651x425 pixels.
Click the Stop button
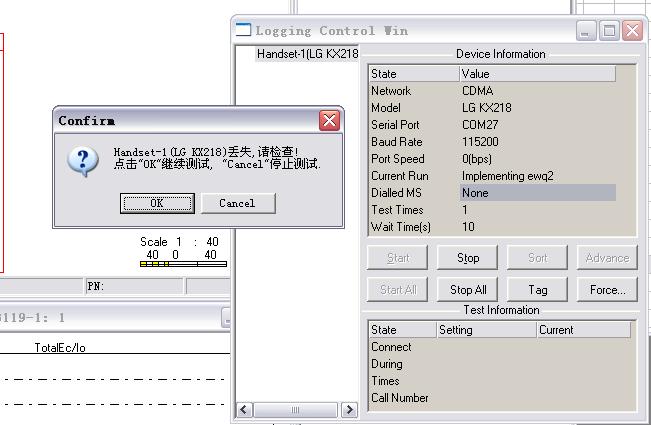[x=467, y=258]
